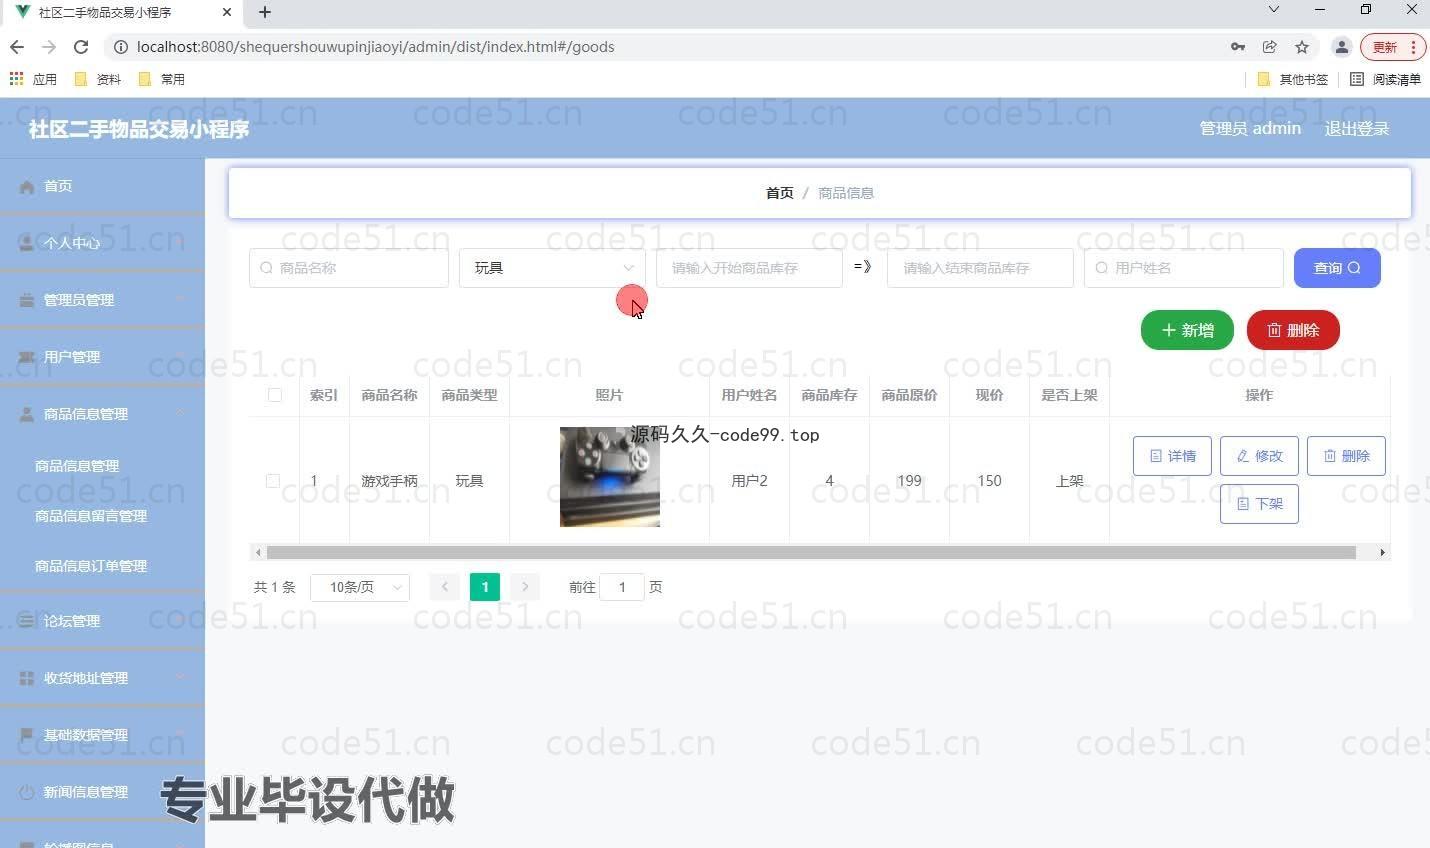Open the 常用 bookmark folder
Screen dimensions: 1430x848
click(162, 79)
